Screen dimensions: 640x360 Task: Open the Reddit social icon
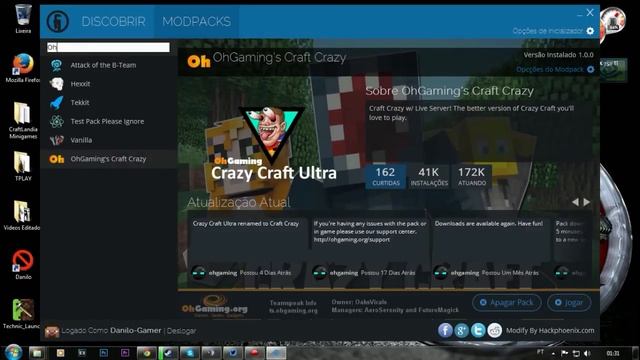tap(495, 331)
